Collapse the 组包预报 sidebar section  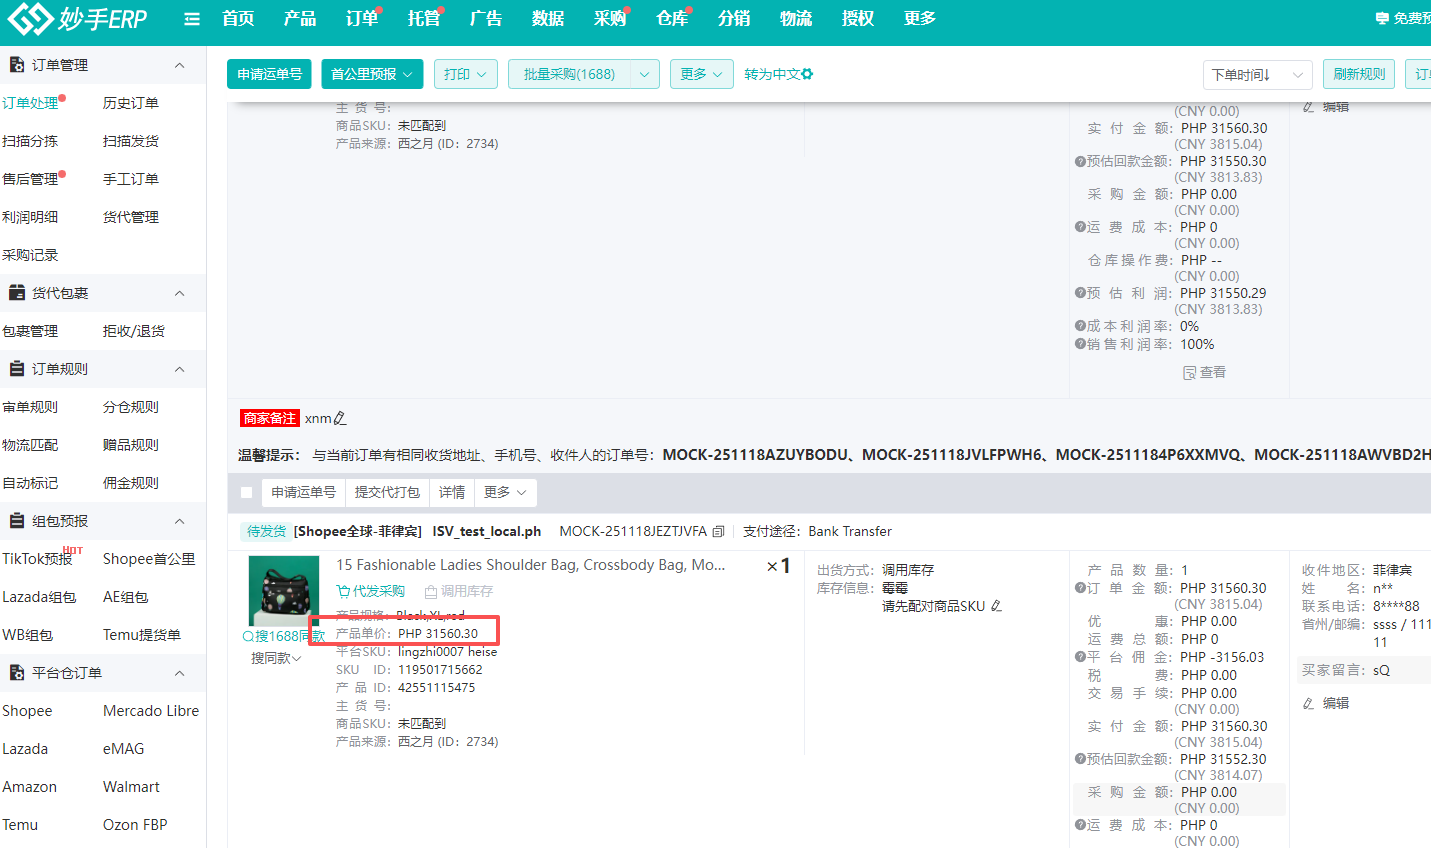click(180, 521)
